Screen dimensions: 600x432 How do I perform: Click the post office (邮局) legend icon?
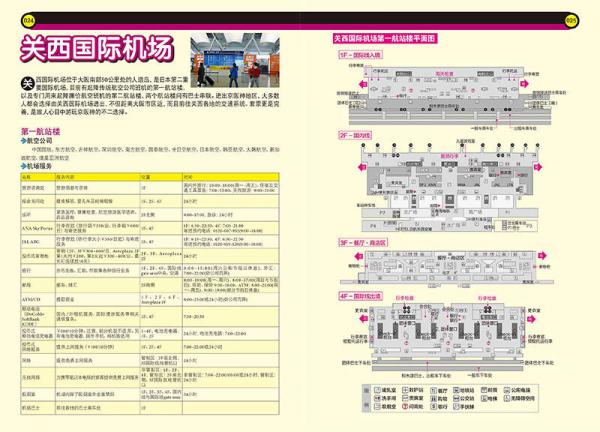point(484,390)
